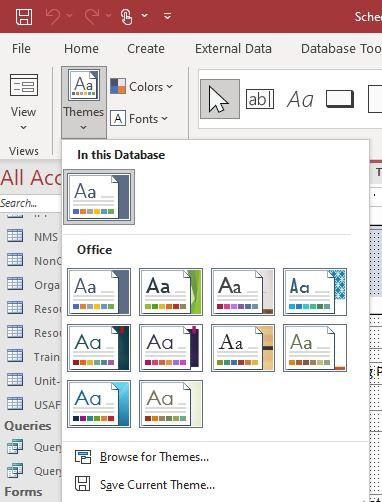Switch to the Create ribbon tab

pyautogui.click(x=146, y=49)
